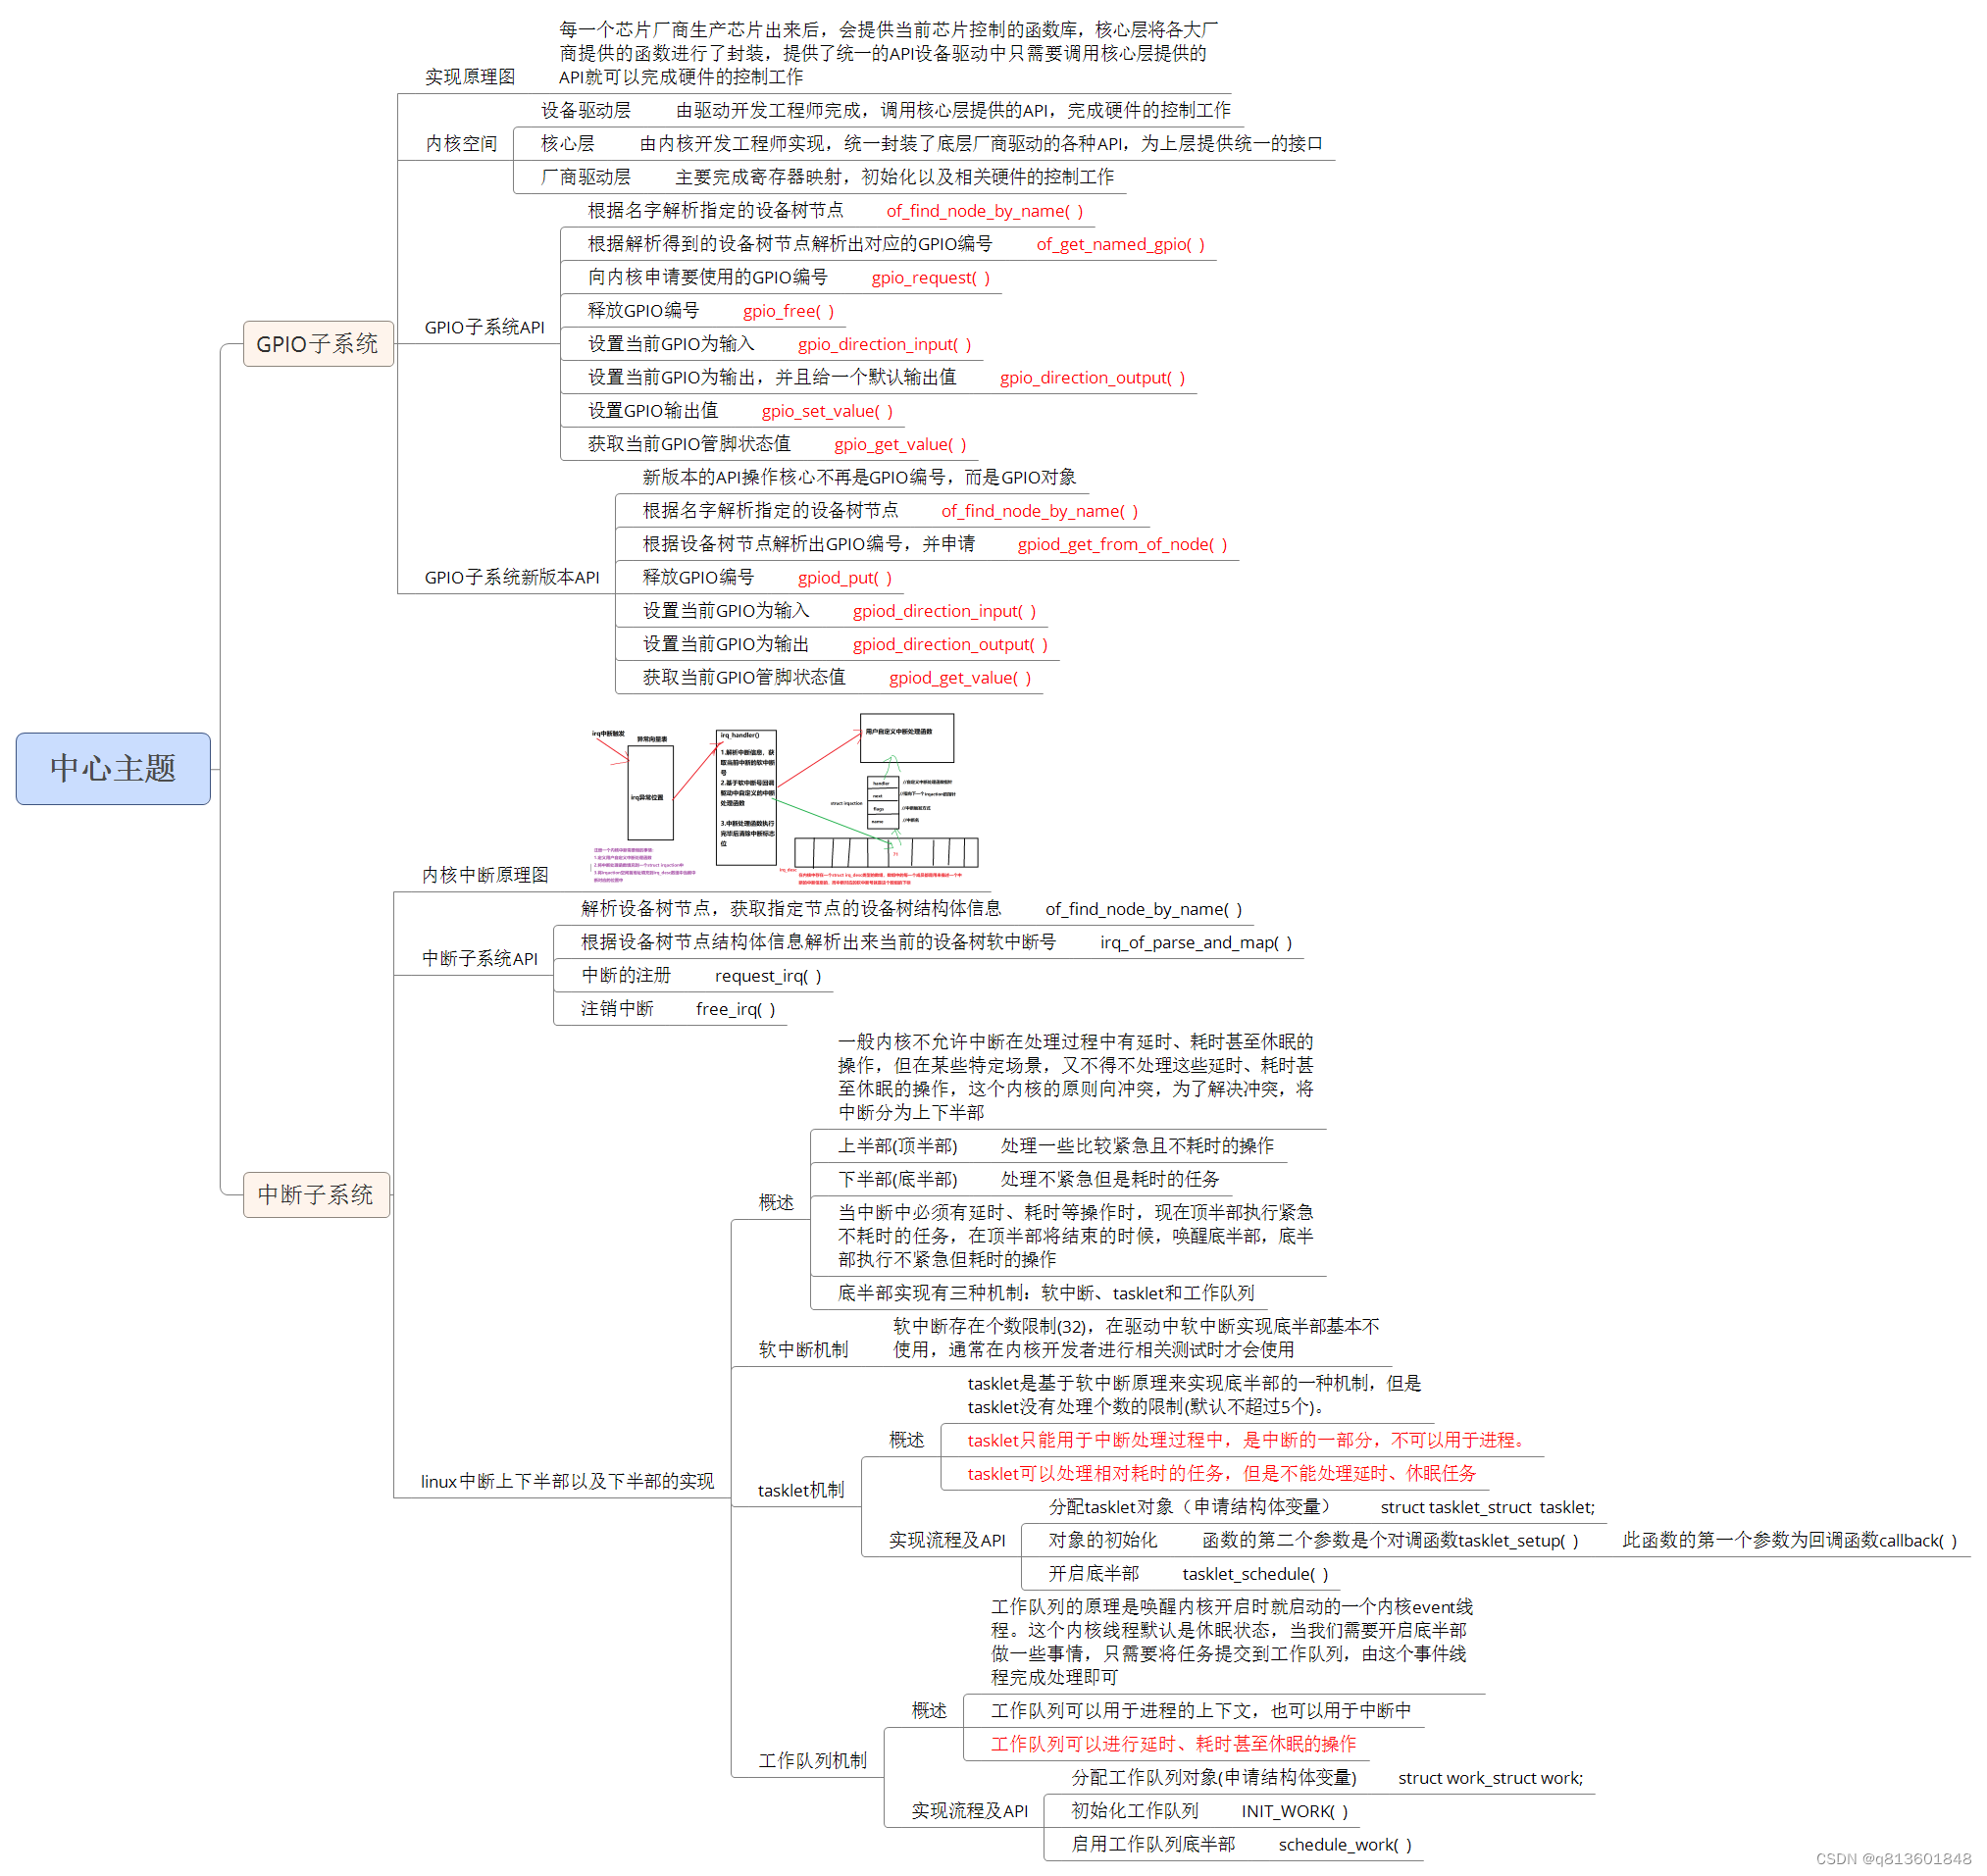
Task: Click red text 工作队列可以进行延时、耗时甚至休眠的操作
Action: coord(1173,1744)
